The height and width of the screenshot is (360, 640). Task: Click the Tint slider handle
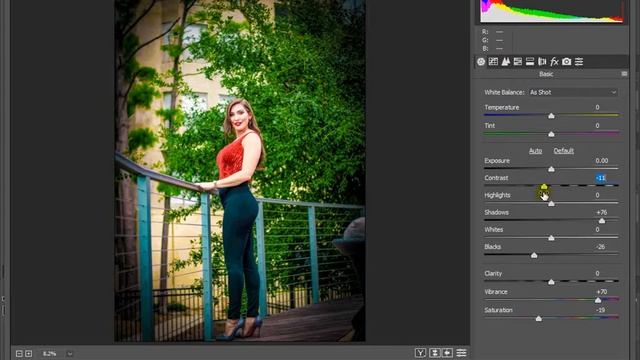tap(551, 134)
